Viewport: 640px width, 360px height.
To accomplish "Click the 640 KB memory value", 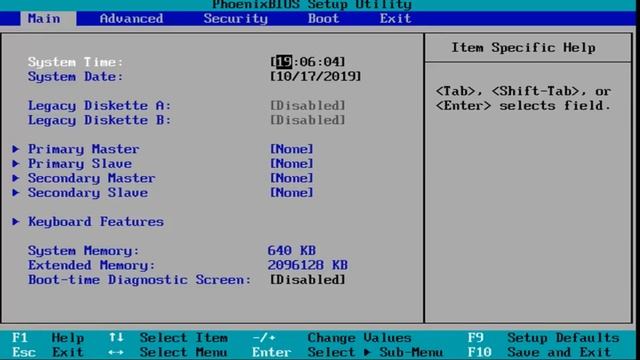I will click(291, 250).
